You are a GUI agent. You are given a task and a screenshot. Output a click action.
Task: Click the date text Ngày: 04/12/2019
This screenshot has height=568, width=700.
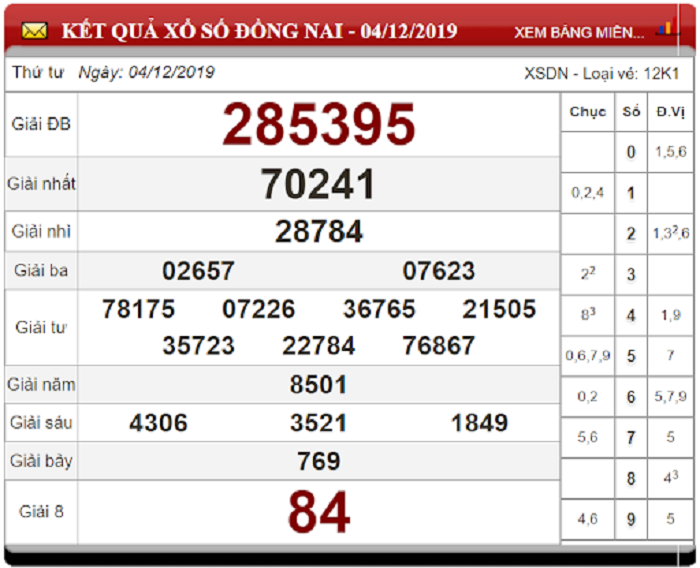(x=146, y=72)
